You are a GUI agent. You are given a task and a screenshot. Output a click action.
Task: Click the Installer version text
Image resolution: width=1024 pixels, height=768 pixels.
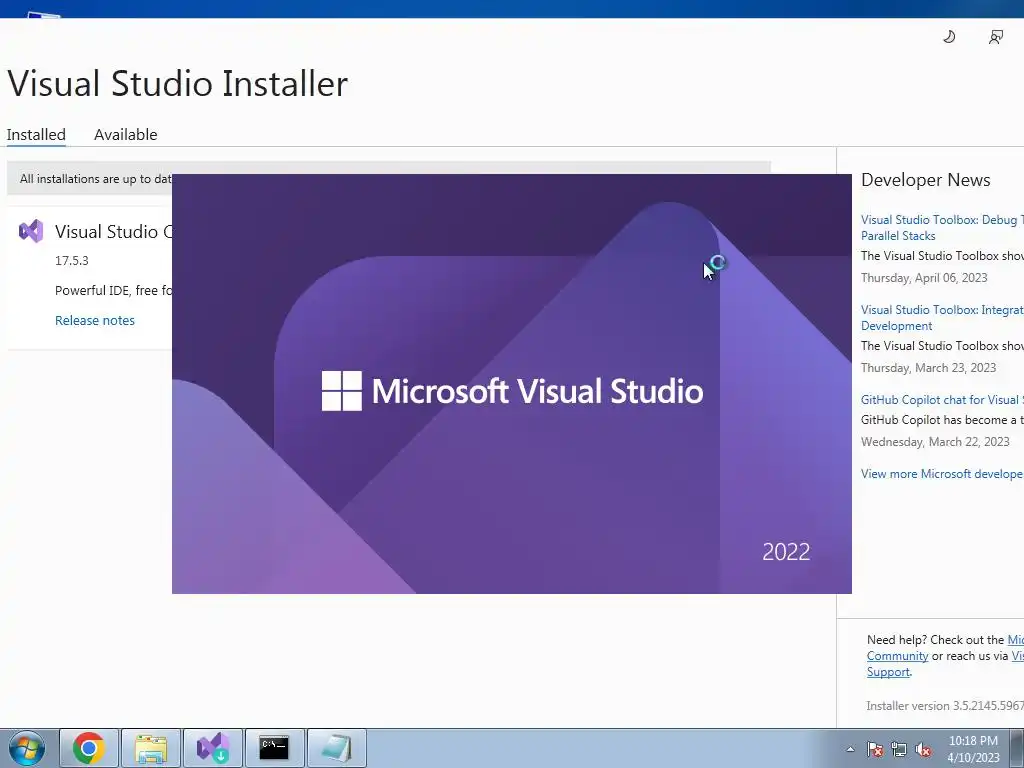(945, 705)
